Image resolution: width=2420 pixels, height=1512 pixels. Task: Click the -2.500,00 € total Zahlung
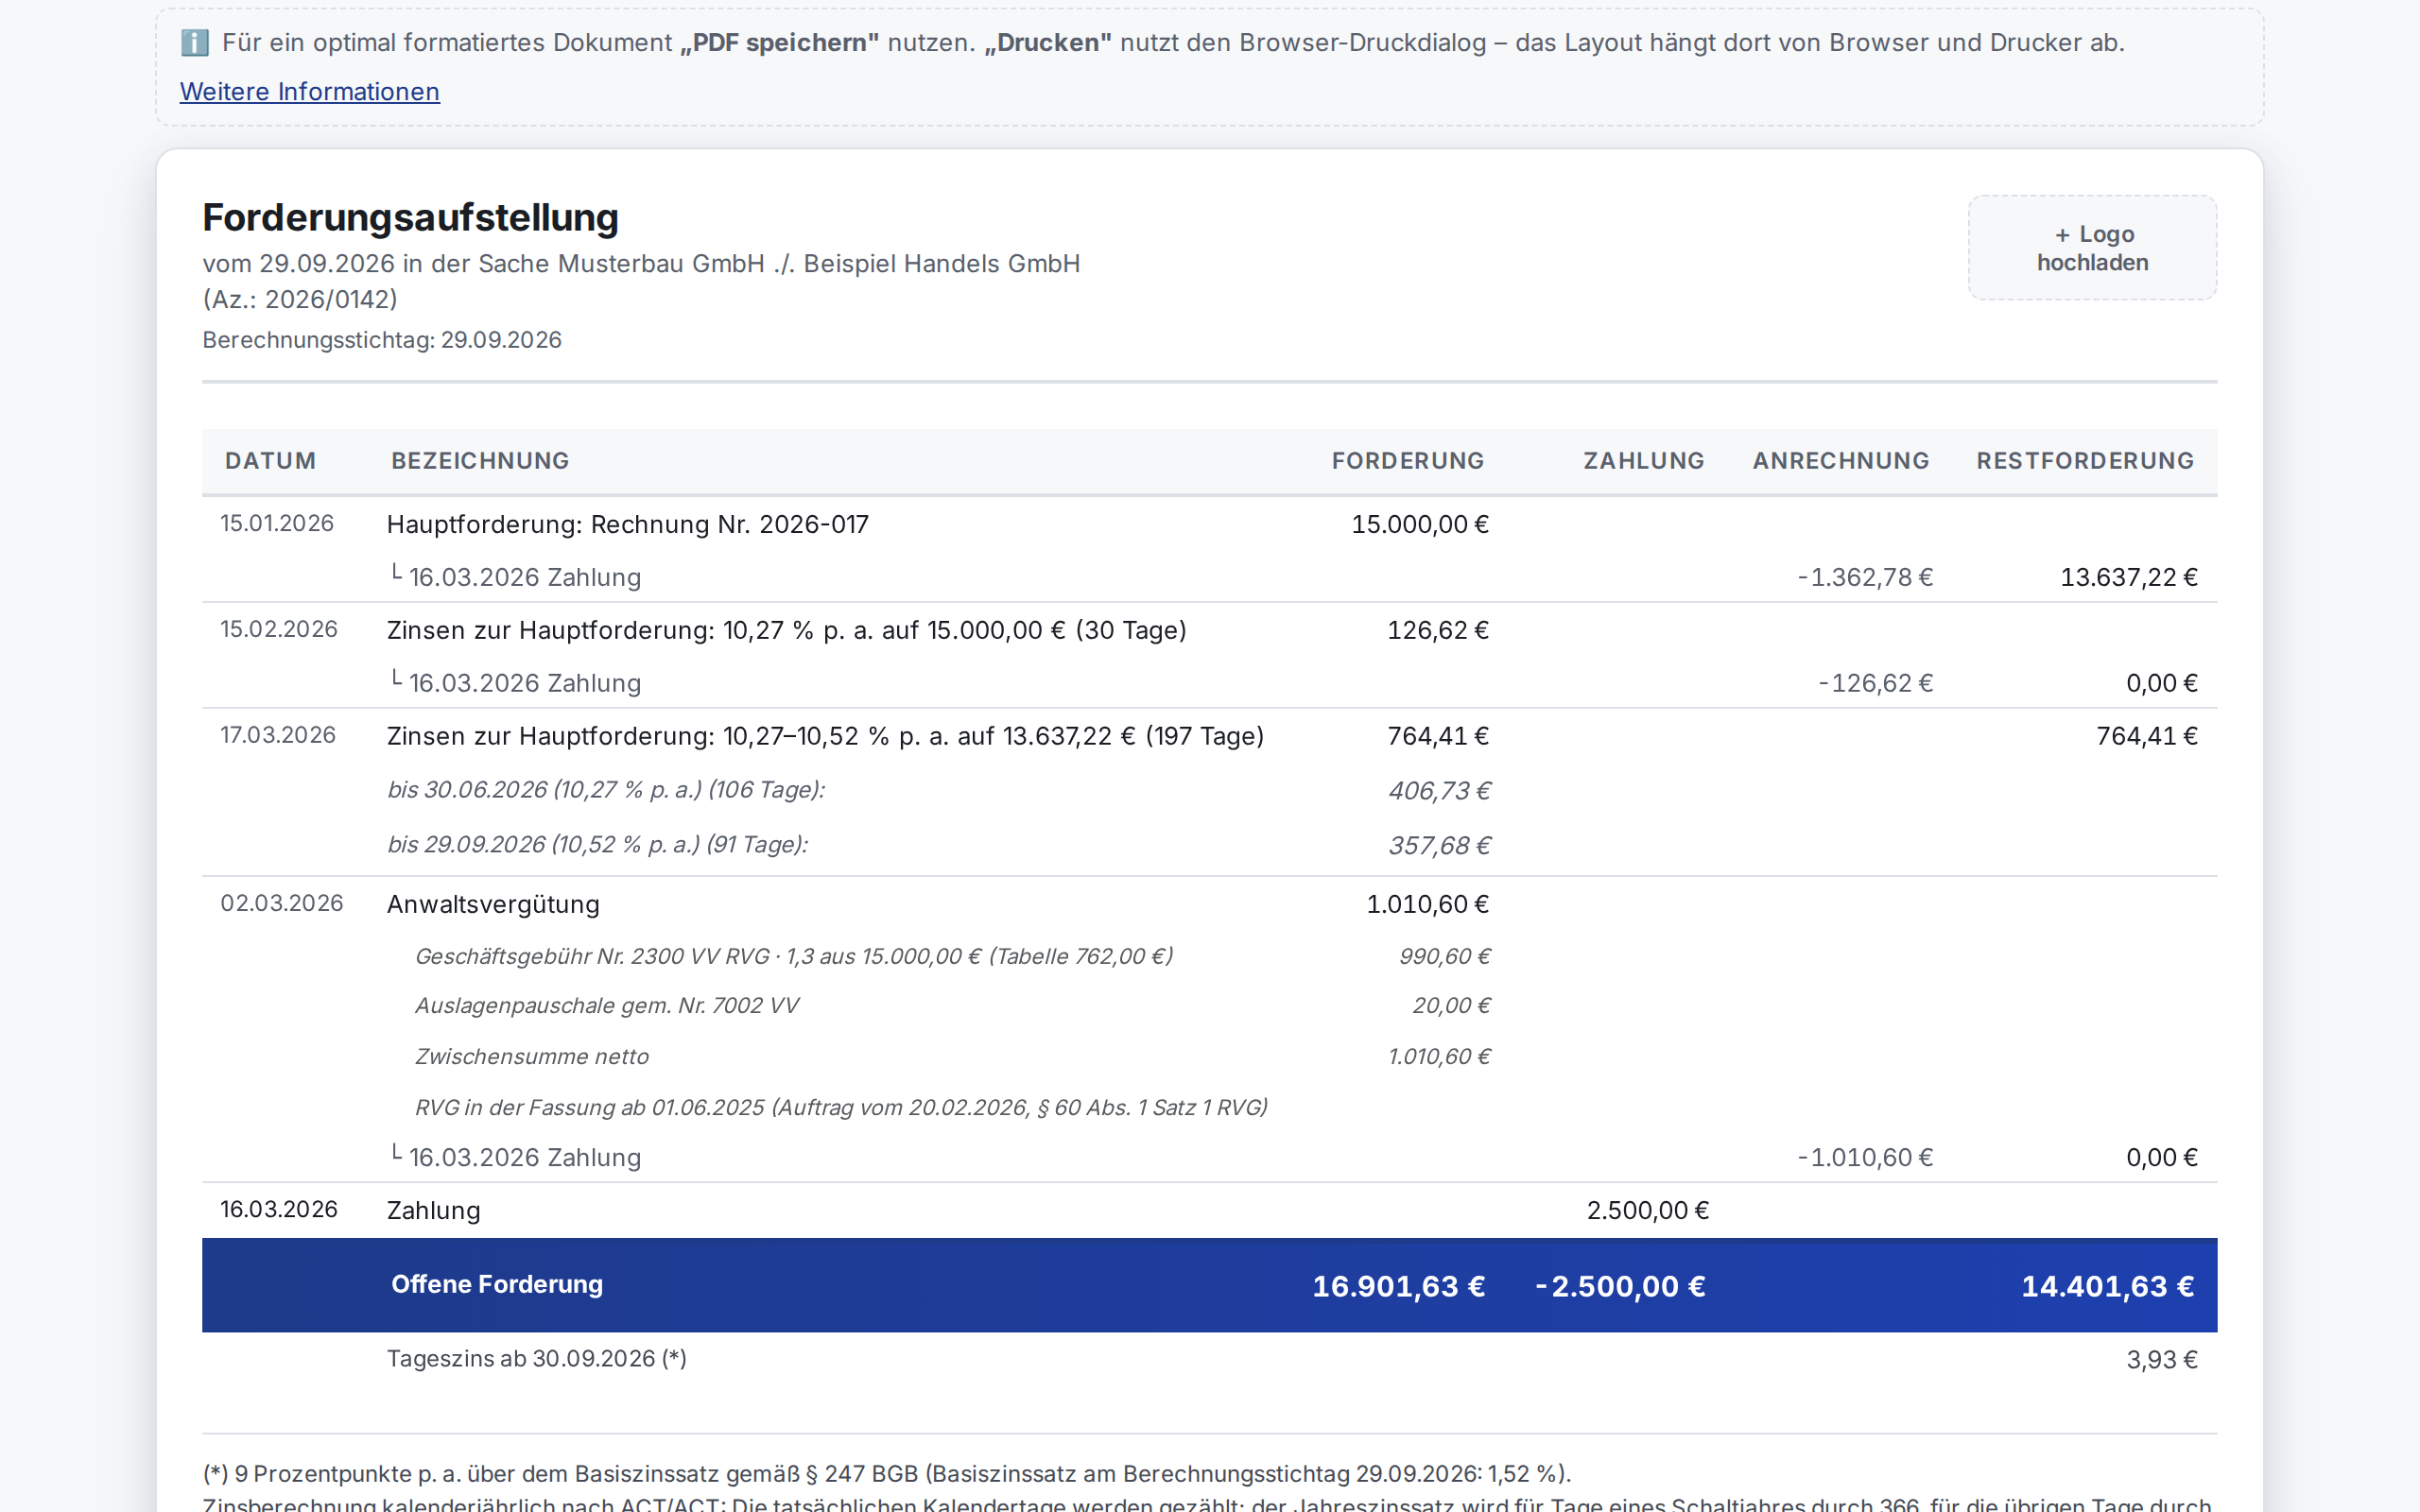[x=1620, y=1286]
